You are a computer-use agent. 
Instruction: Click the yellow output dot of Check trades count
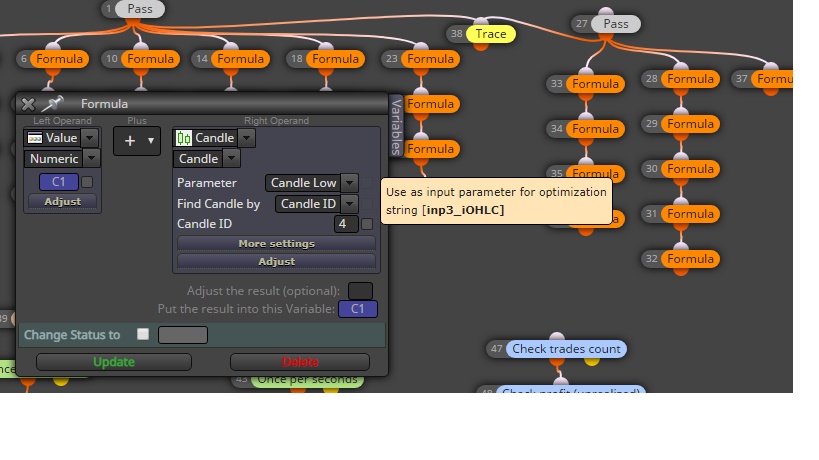[x=592, y=361]
